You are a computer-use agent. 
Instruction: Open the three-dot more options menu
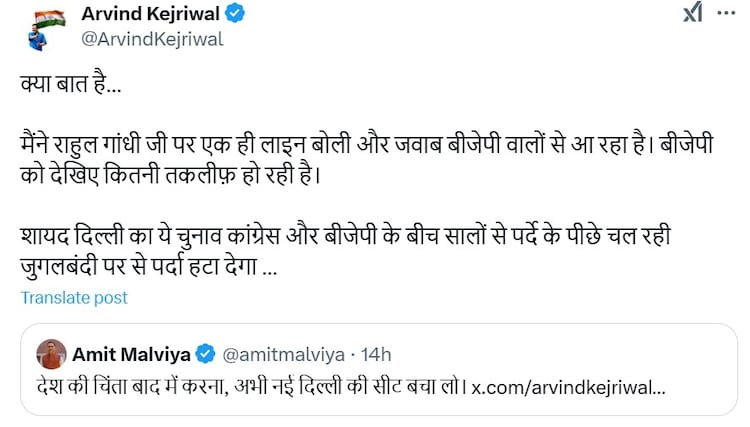point(726,13)
